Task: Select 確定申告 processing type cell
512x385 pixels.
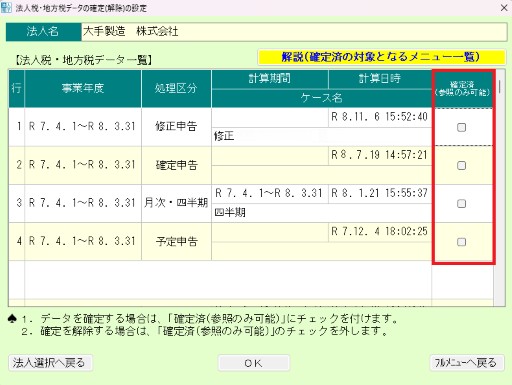Action: pyautogui.click(x=176, y=165)
